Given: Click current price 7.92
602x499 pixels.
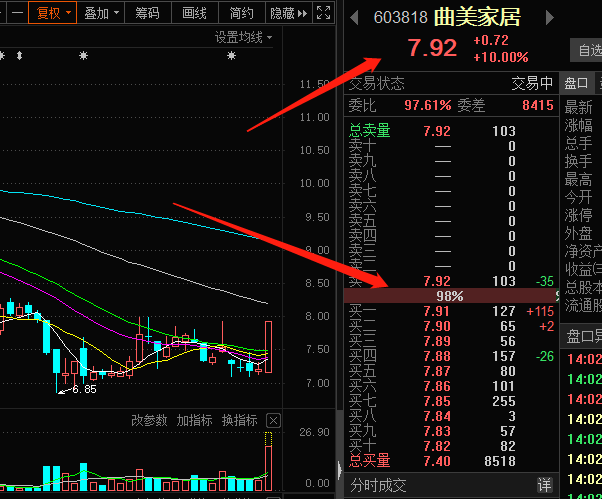Looking at the screenshot, I should (432, 48).
